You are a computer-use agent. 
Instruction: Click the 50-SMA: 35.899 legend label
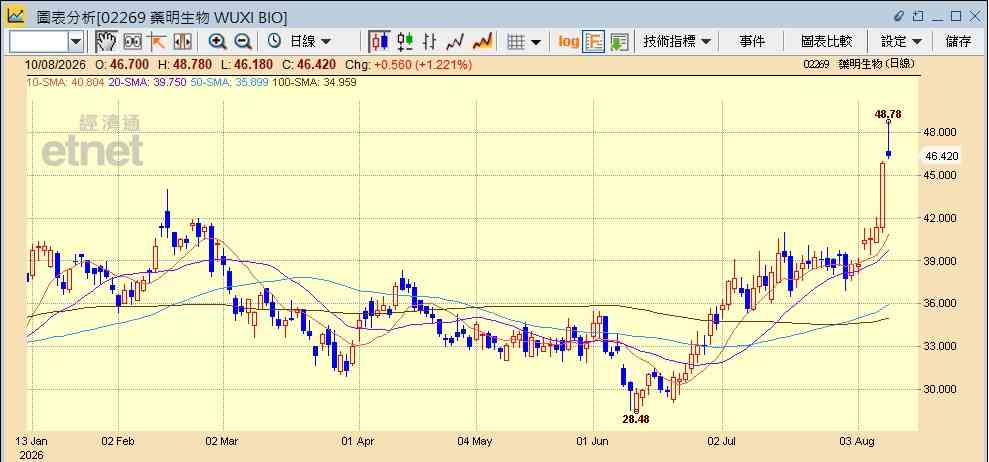click(230, 81)
